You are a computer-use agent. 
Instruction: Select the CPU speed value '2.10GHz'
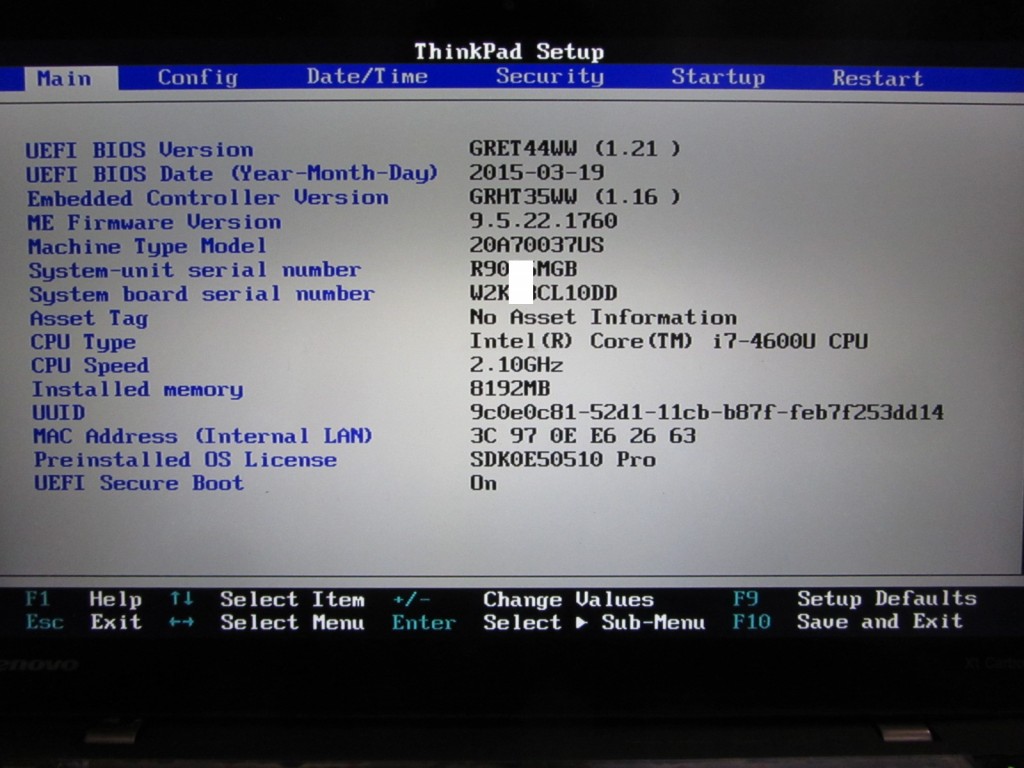(517, 364)
